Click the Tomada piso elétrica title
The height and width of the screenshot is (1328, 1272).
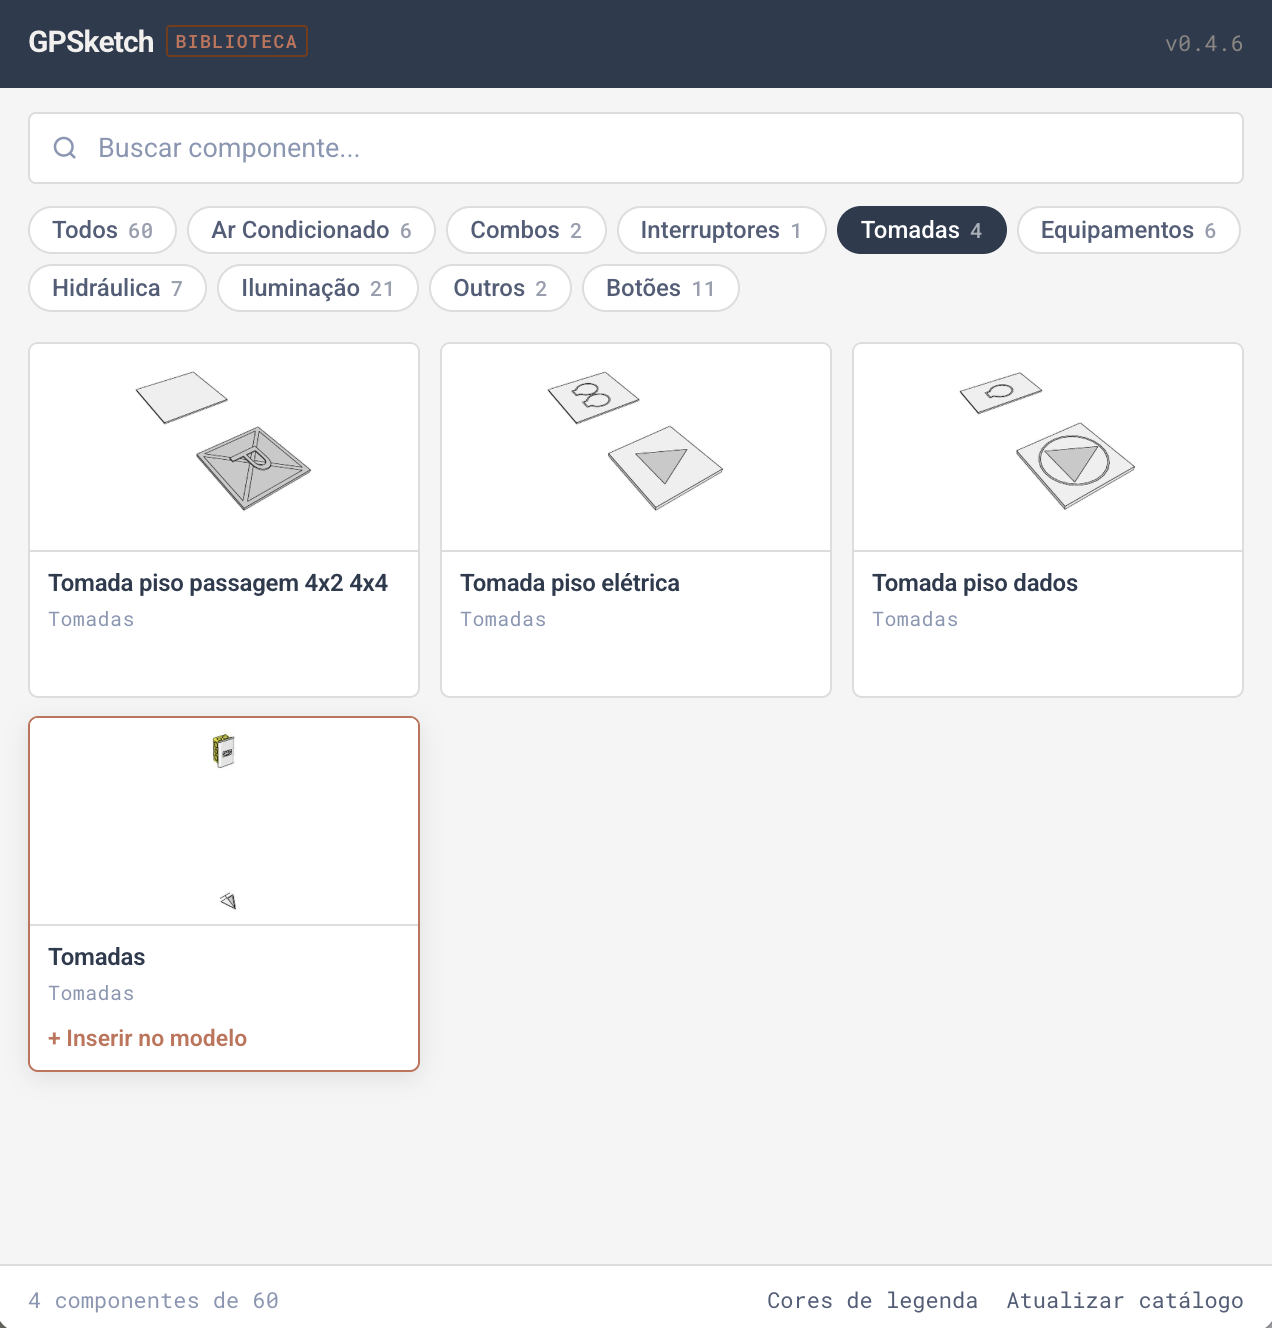coord(570,583)
